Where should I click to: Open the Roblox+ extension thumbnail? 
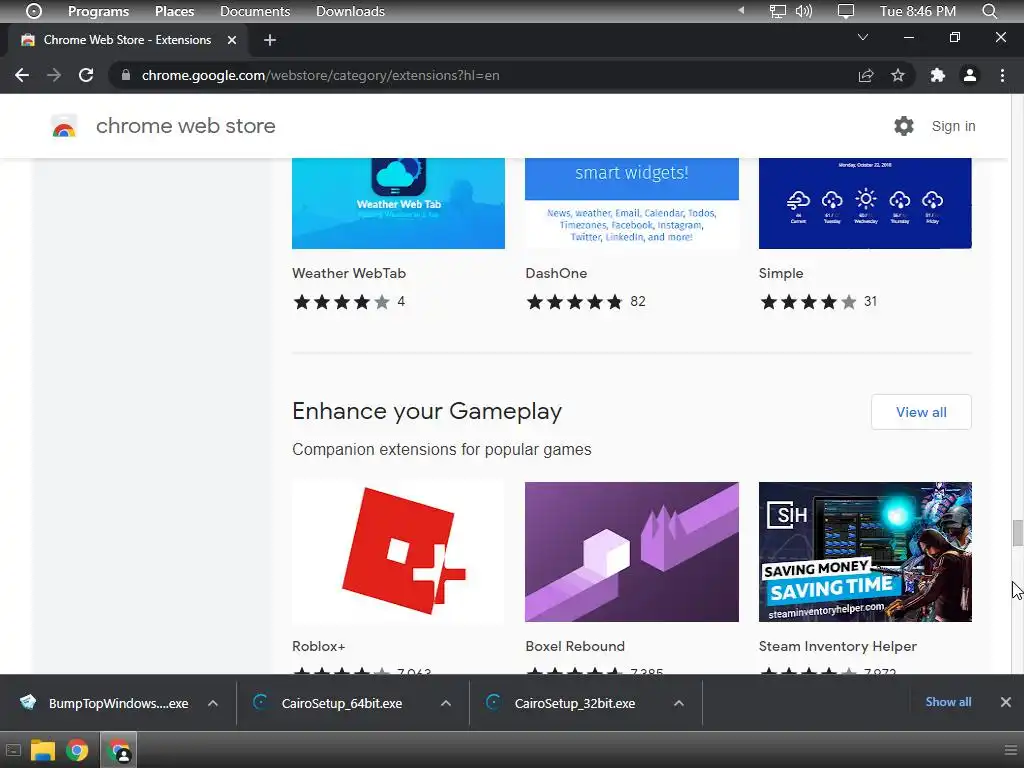398,552
